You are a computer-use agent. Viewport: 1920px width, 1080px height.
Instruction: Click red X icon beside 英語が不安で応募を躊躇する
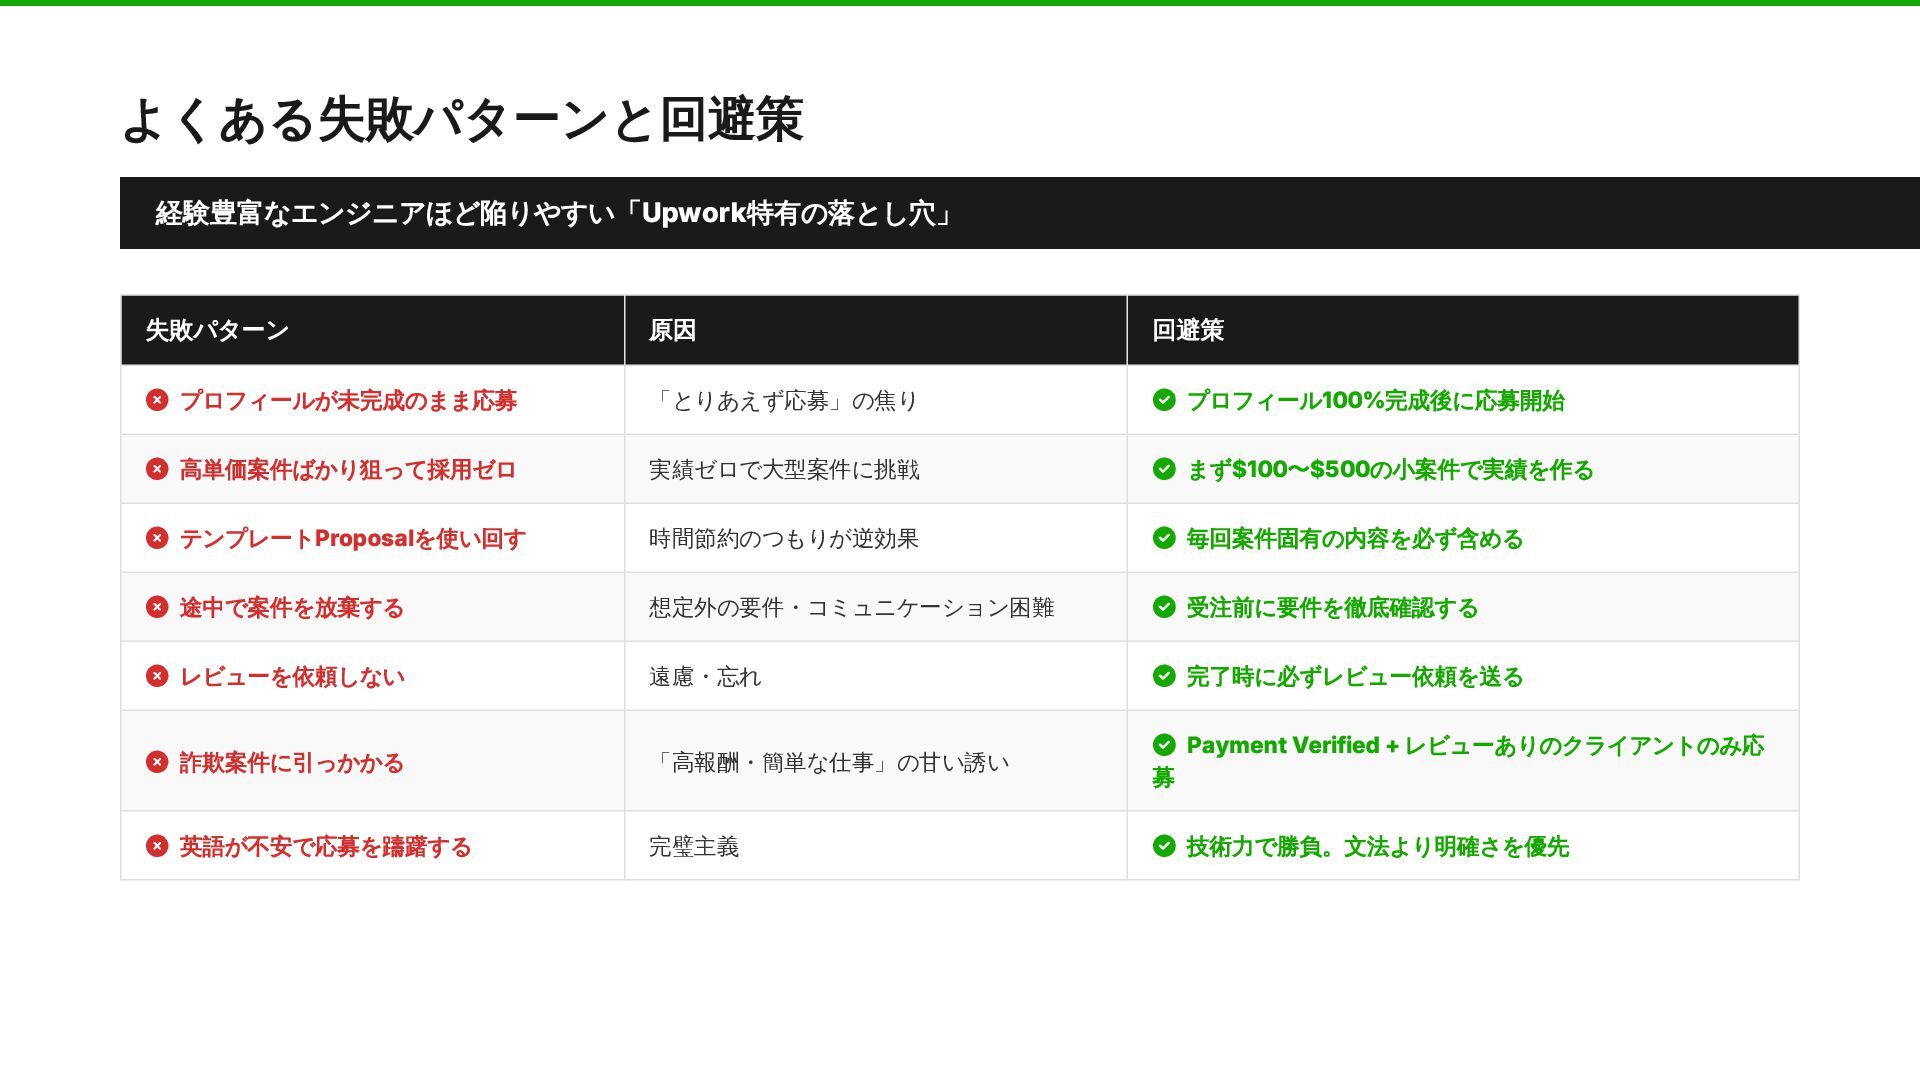pyautogui.click(x=157, y=846)
